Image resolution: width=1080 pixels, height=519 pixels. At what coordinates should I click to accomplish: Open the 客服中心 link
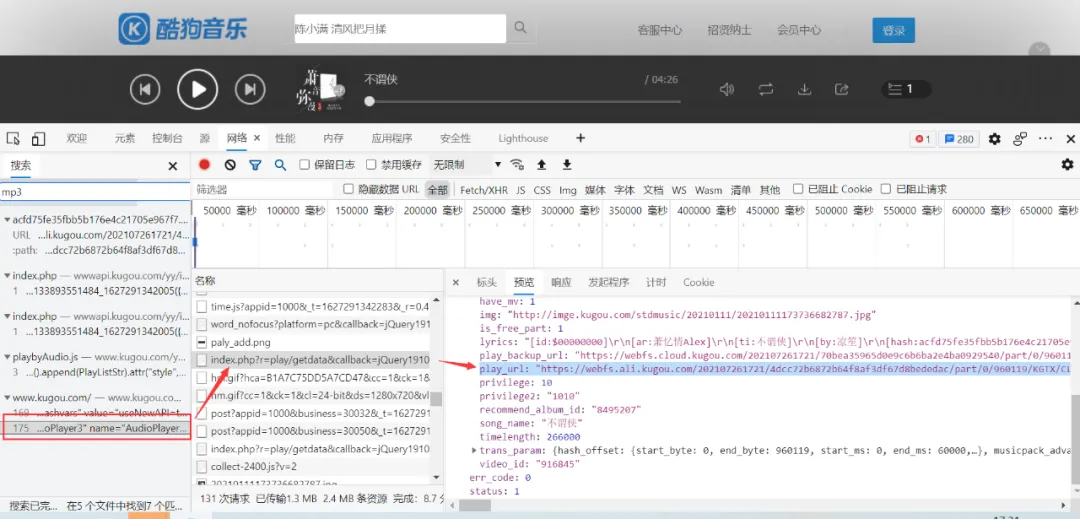coord(659,30)
